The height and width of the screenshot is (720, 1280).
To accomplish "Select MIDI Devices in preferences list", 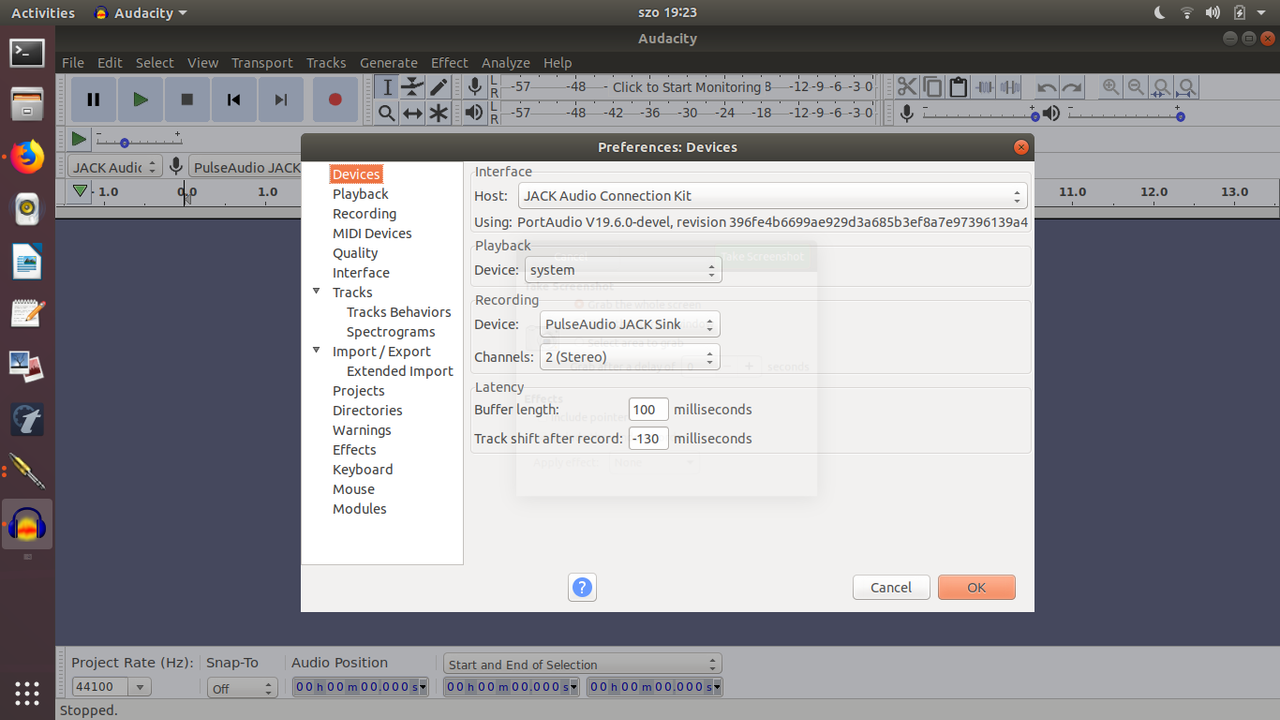I will pyautogui.click(x=372, y=233).
